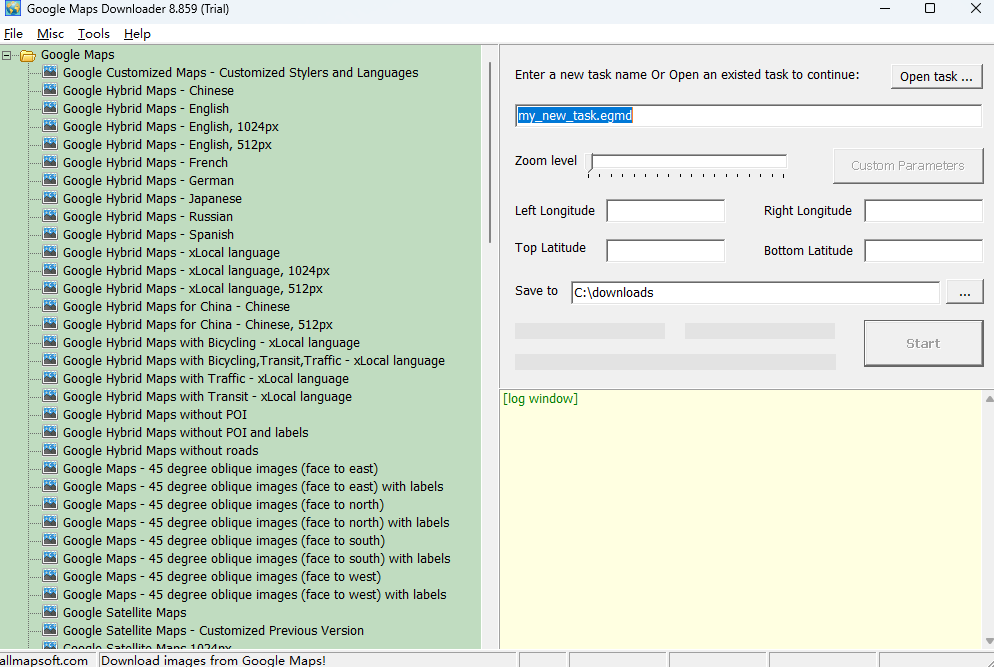The width and height of the screenshot is (994, 667).
Task: Click the icon for Google Hybrid Maps - French
Action: tap(49, 162)
